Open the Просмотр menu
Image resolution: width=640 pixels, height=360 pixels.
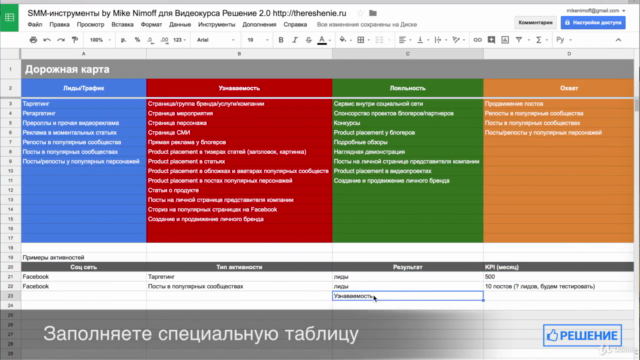tap(90, 24)
